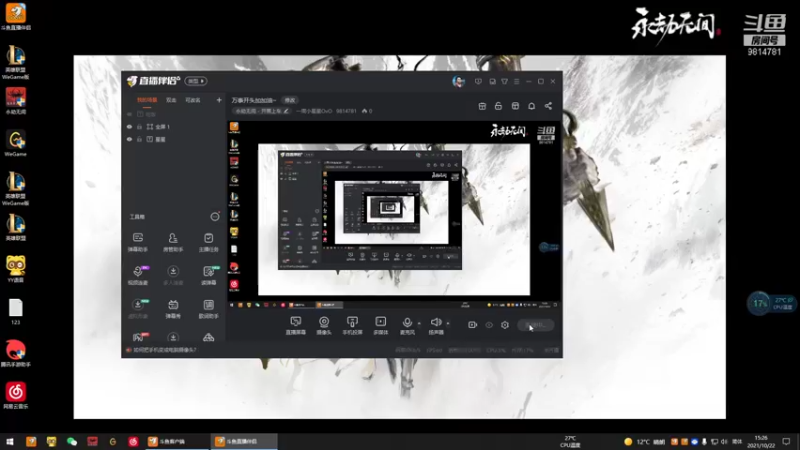
Task: Open the 房管助手 tool
Action: tap(173, 242)
